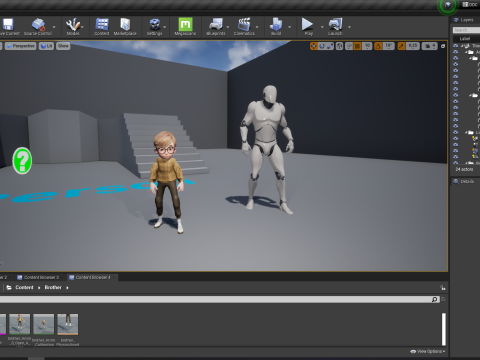The height and width of the screenshot is (360, 480).
Task: Select the Scale gizmo mode icon
Action: coord(330,46)
